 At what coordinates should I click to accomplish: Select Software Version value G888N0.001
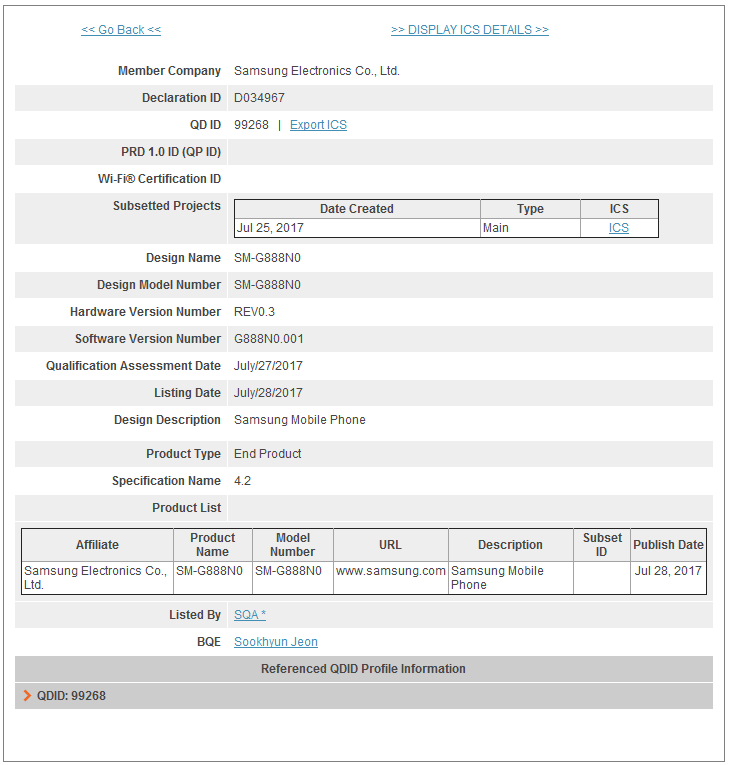(268, 339)
